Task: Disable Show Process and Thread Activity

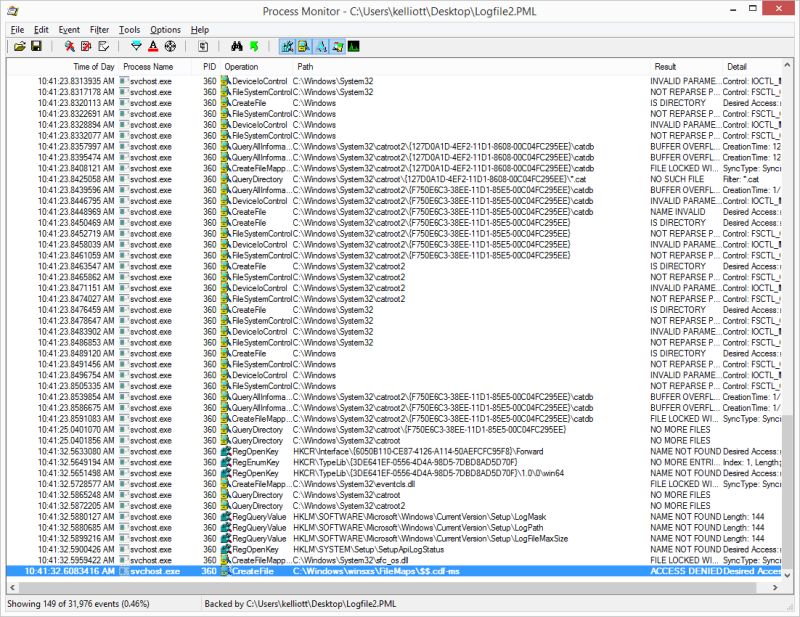Action: (337, 46)
